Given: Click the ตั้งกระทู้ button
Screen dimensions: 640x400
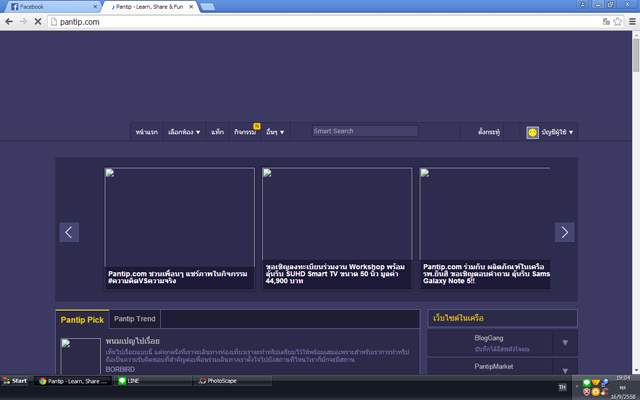Looking at the screenshot, I should pyautogui.click(x=489, y=132).
